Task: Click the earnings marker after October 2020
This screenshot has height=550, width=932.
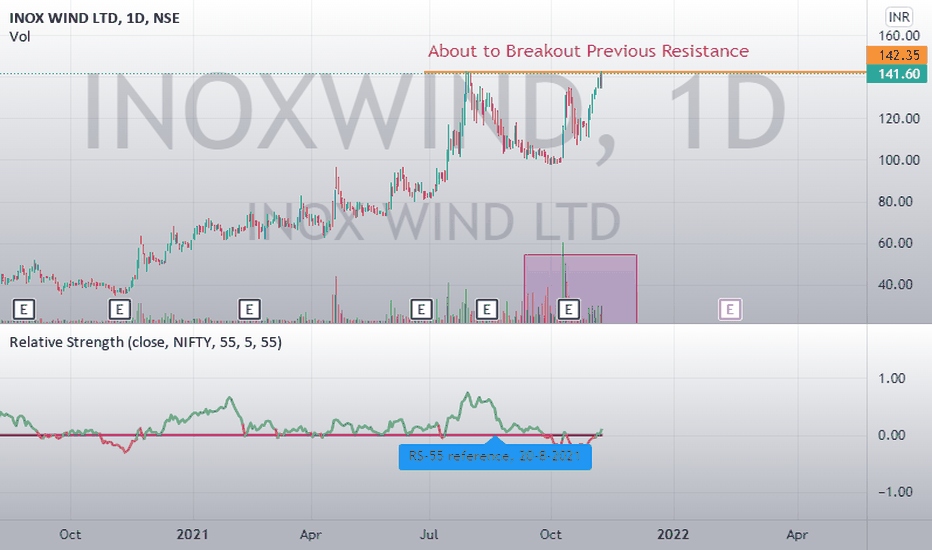Action: [x=119, y=309]
